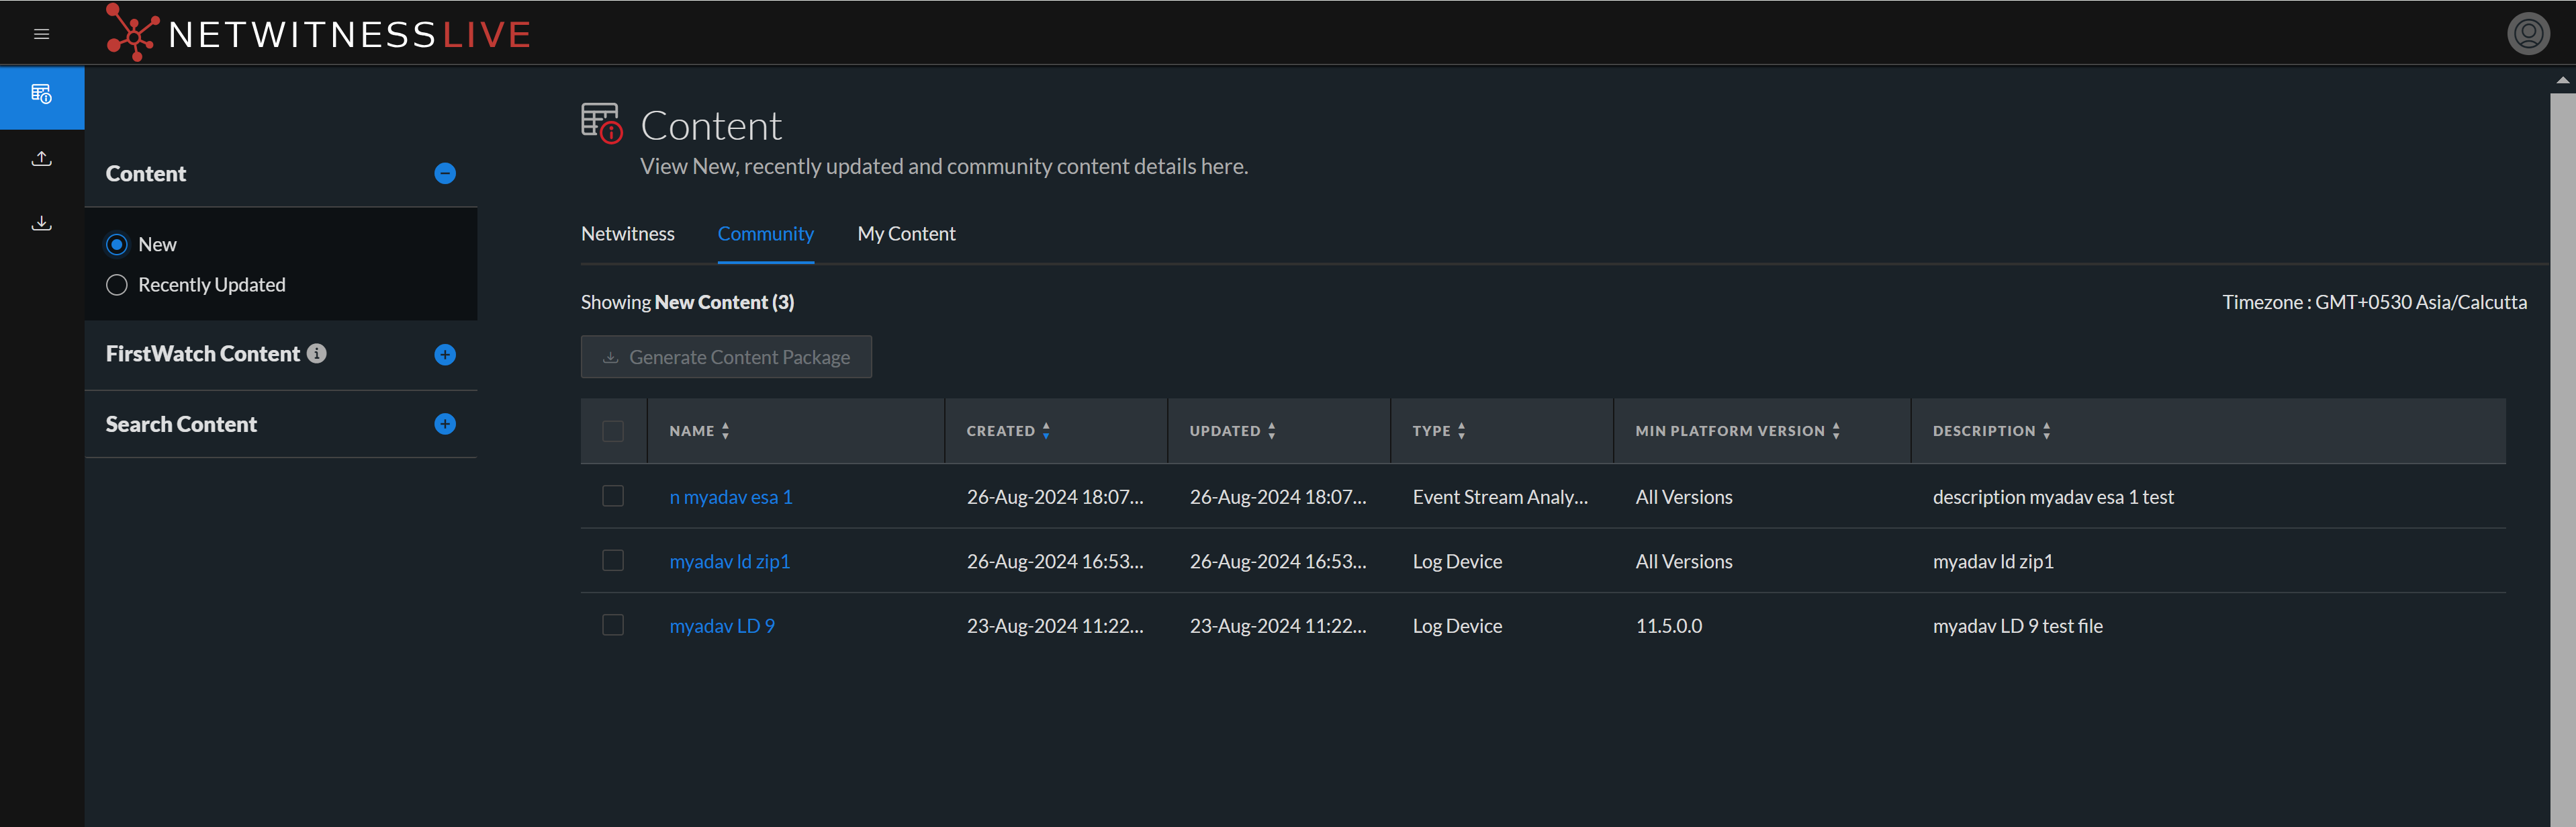Screen dimensions: 2576x827
Task: Sort table by Name column arrows
Action: coord(725,431)
